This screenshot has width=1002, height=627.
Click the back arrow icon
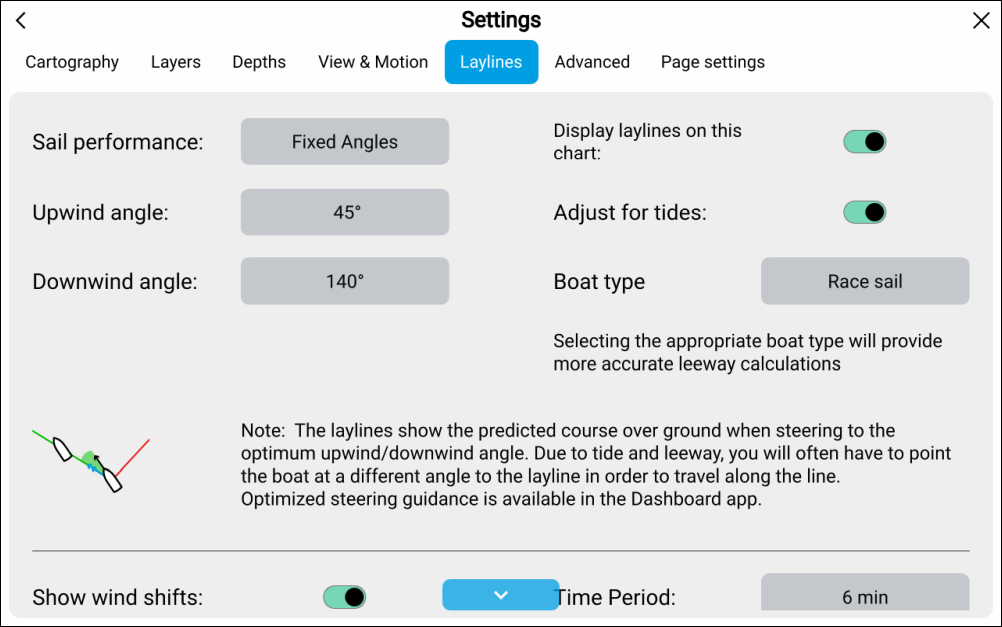tap(21, 21)
